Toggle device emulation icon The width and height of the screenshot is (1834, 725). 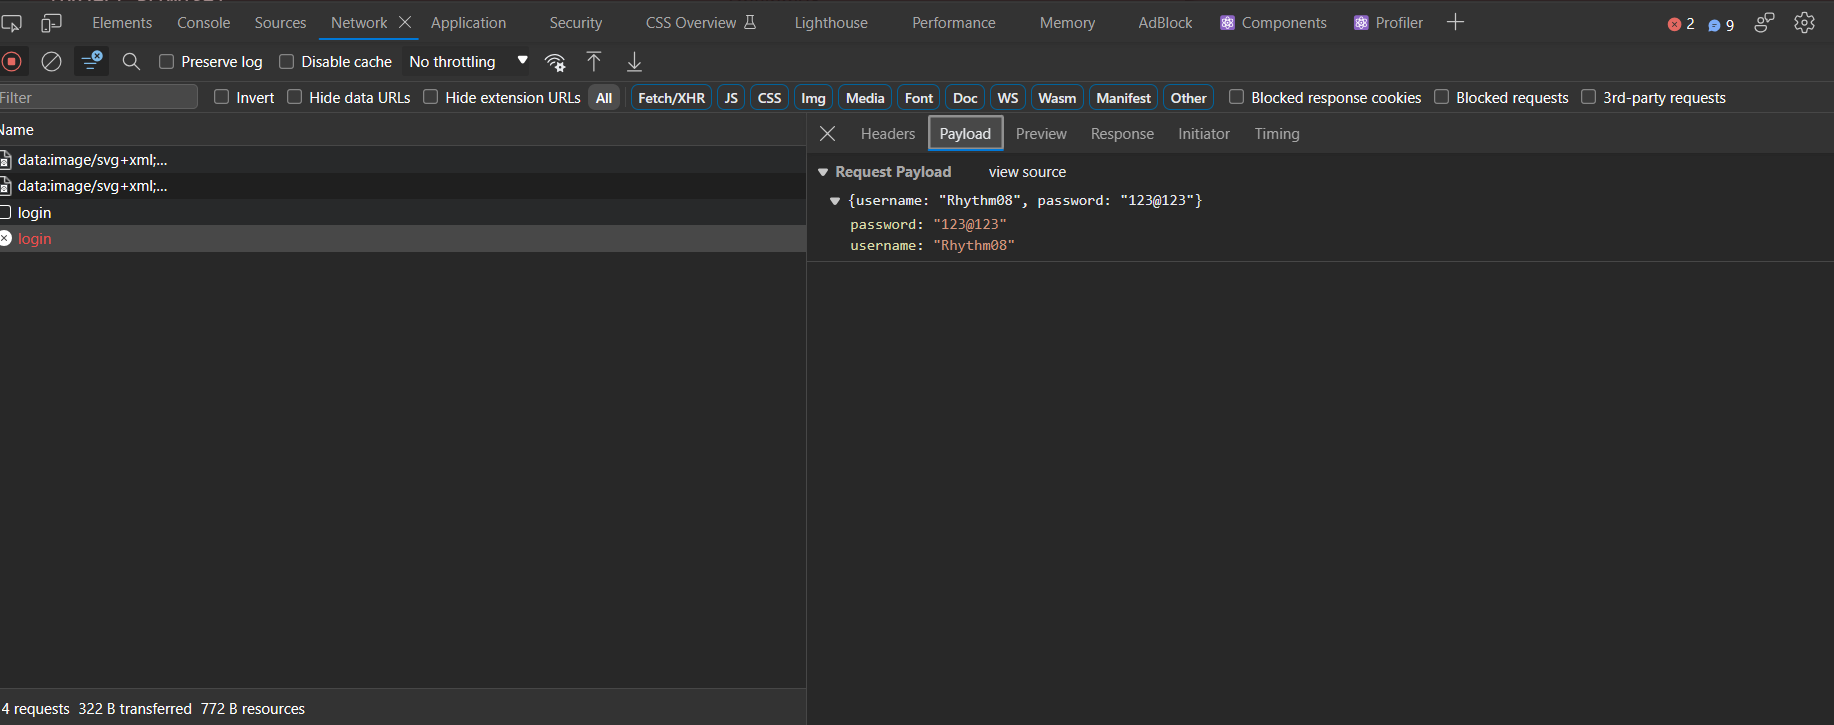pyautogui.click(x=51, y=22)
